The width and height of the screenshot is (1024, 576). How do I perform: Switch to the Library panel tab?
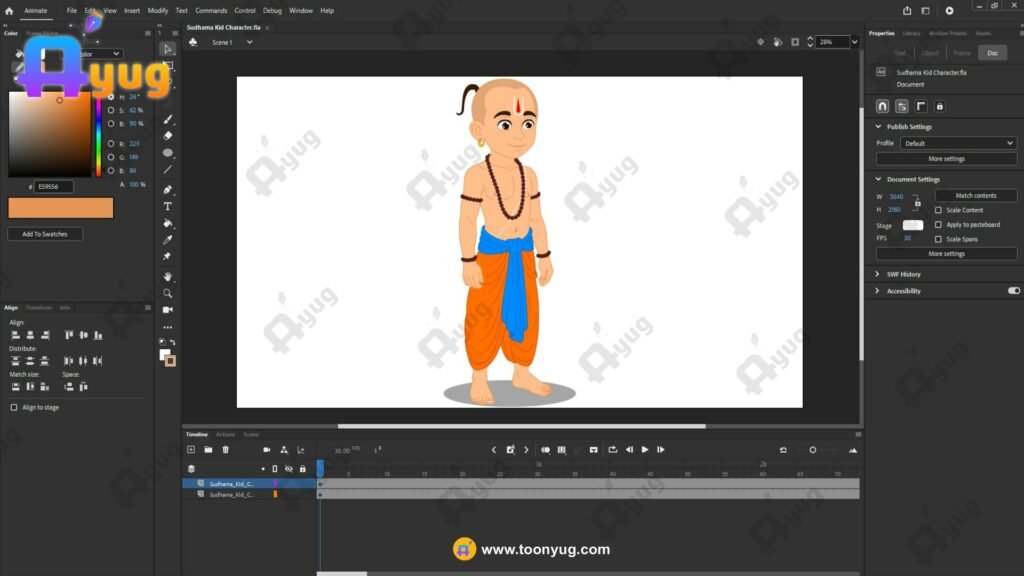911,33
